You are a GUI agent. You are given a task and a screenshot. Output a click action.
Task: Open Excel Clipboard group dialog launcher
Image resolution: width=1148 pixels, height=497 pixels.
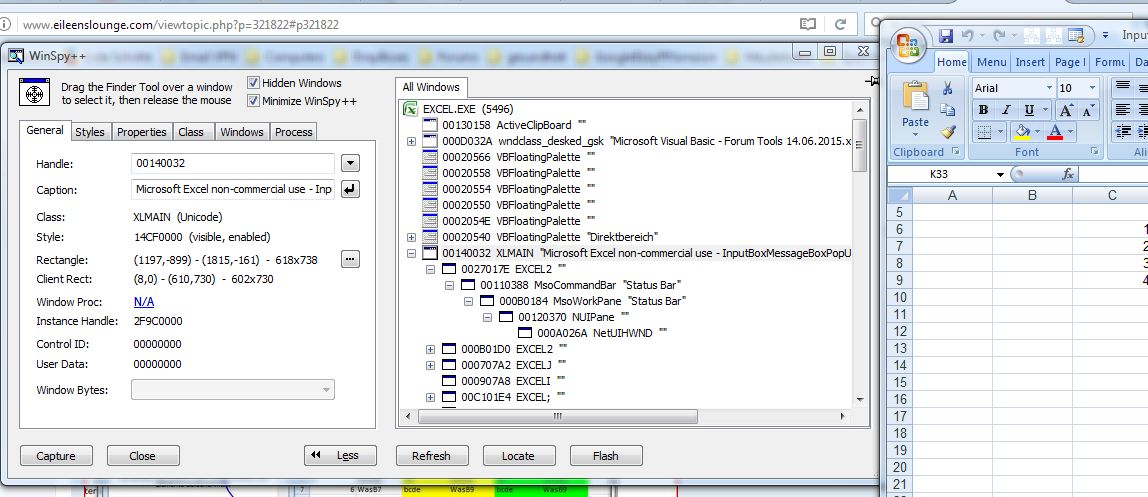click(x=955, y=152)
